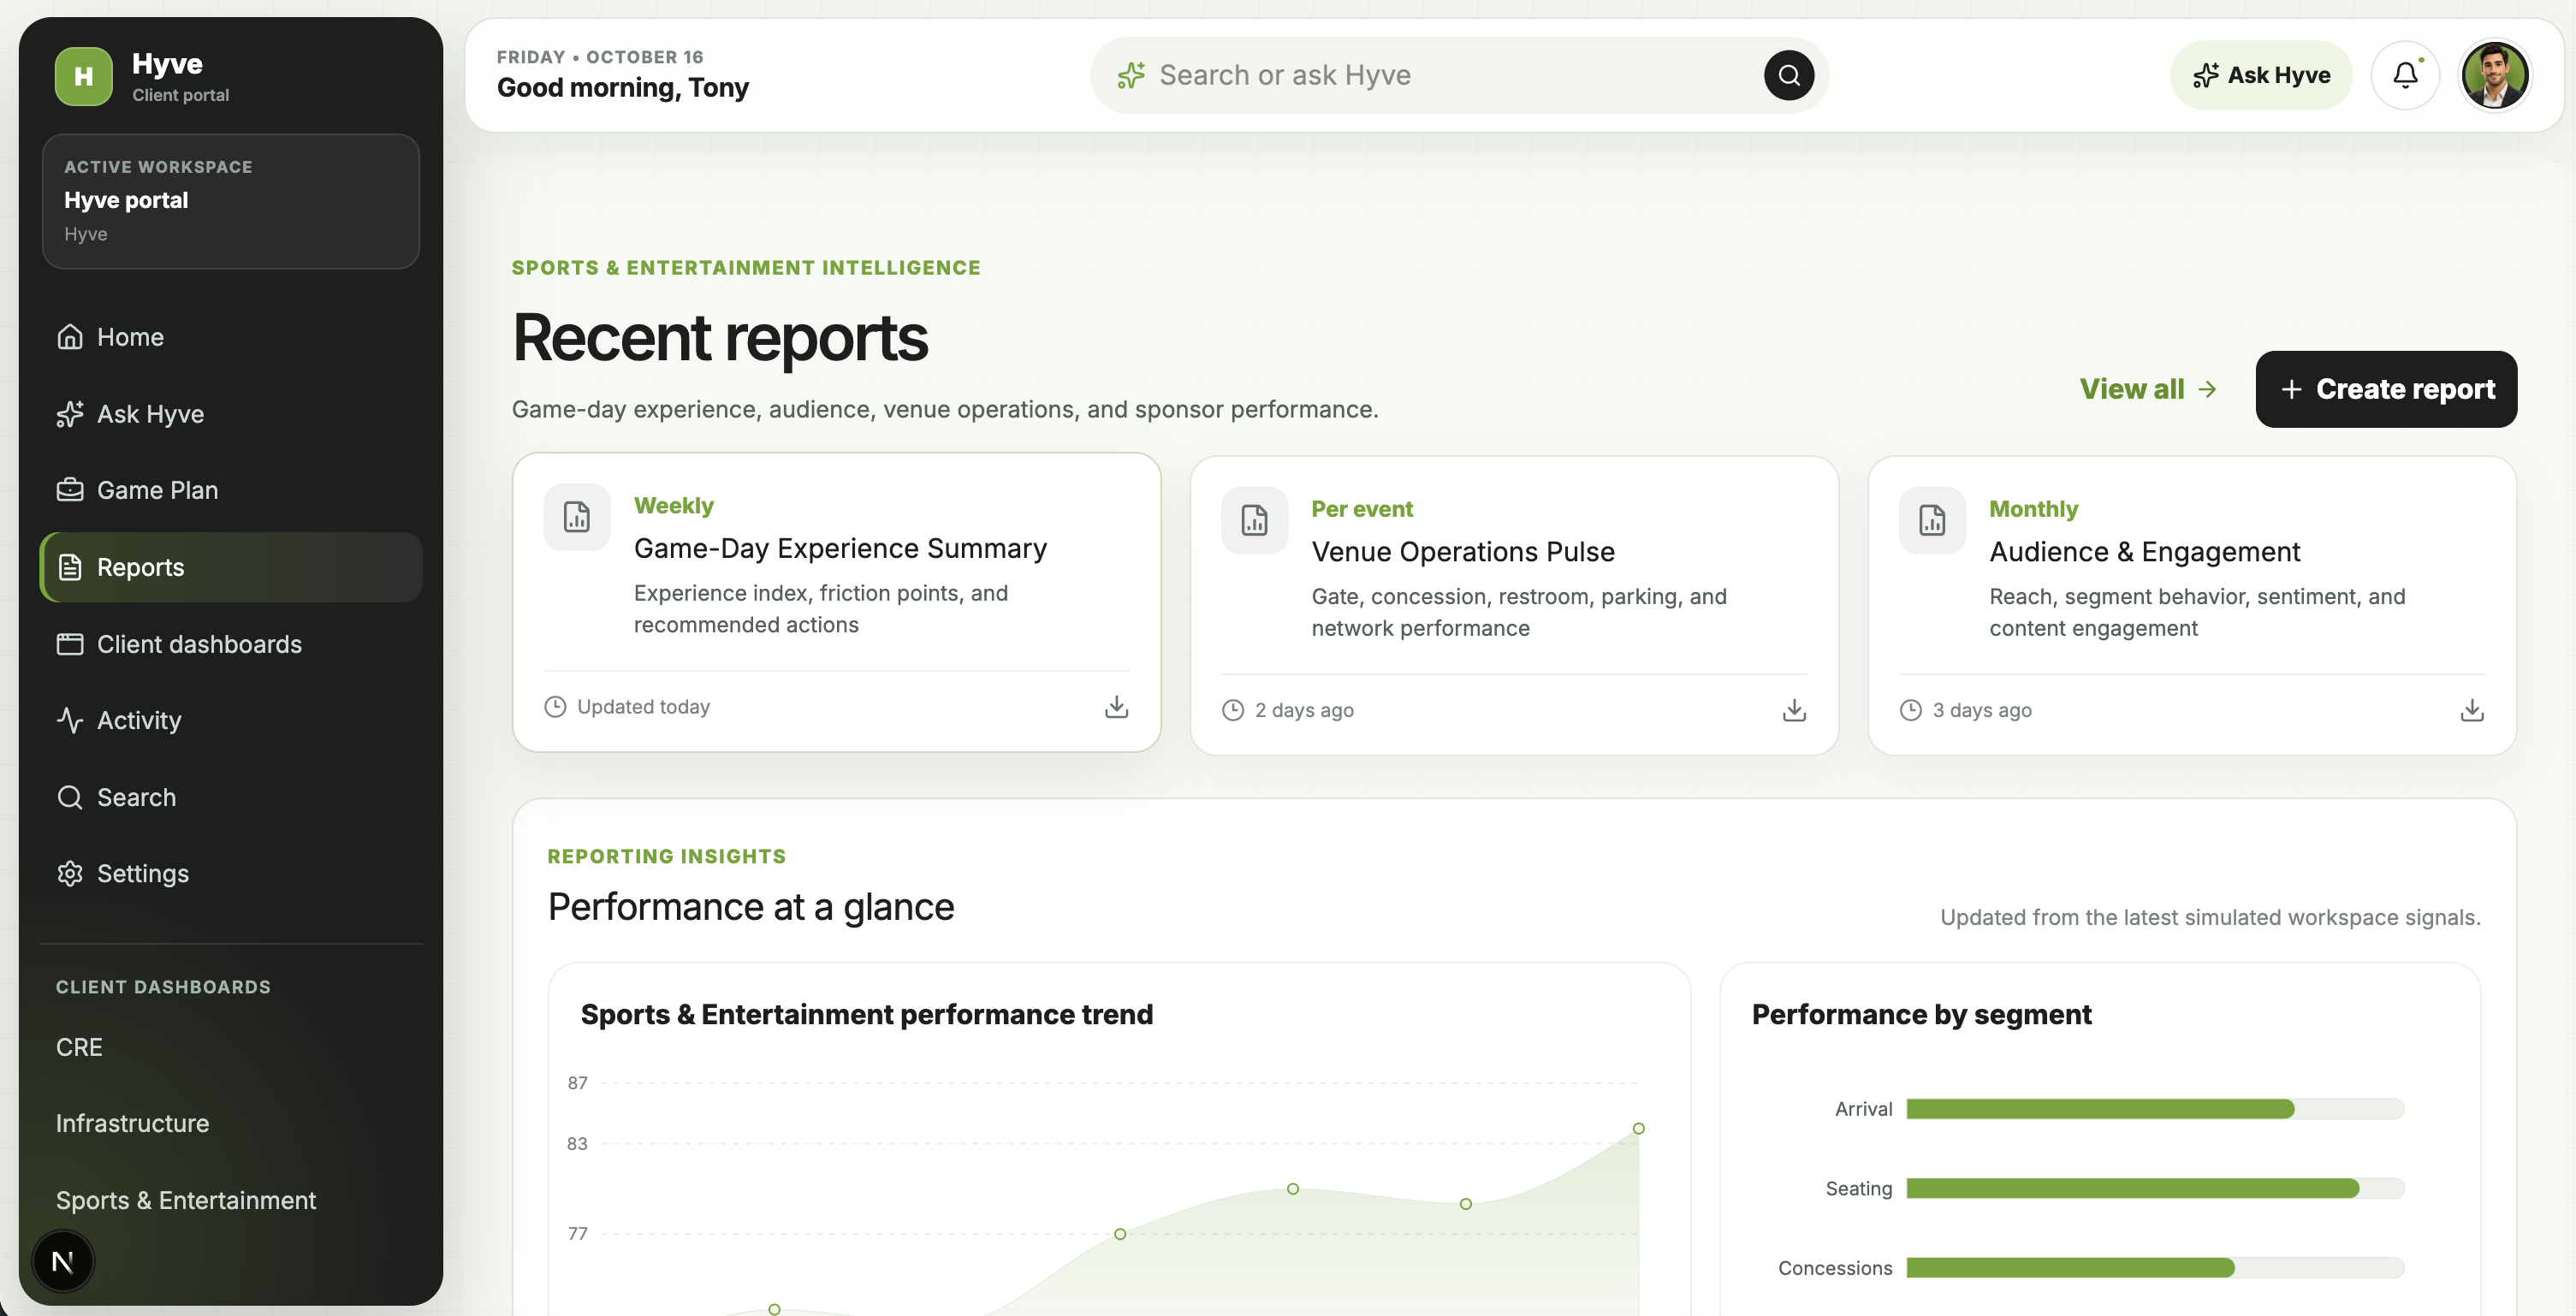Click the Create report button
2576x1316 pixels.
pyautogui.click(x=2386, y=389)
